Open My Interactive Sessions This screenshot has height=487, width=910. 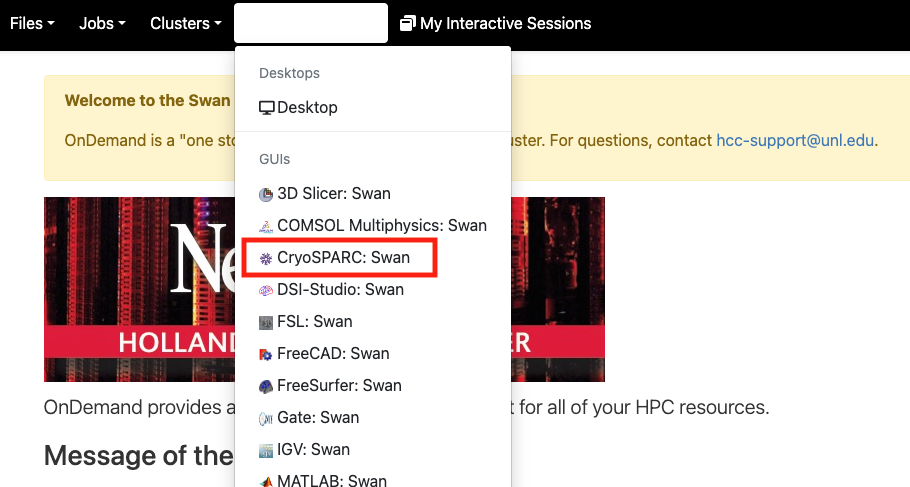pos(496,23)
